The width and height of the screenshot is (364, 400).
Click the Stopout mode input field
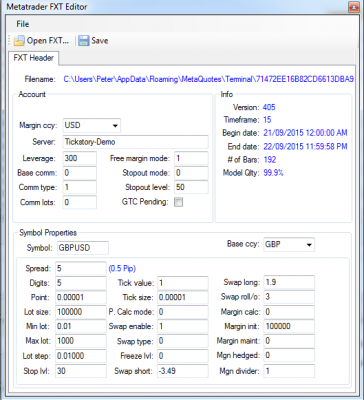[x=191, y=173]
